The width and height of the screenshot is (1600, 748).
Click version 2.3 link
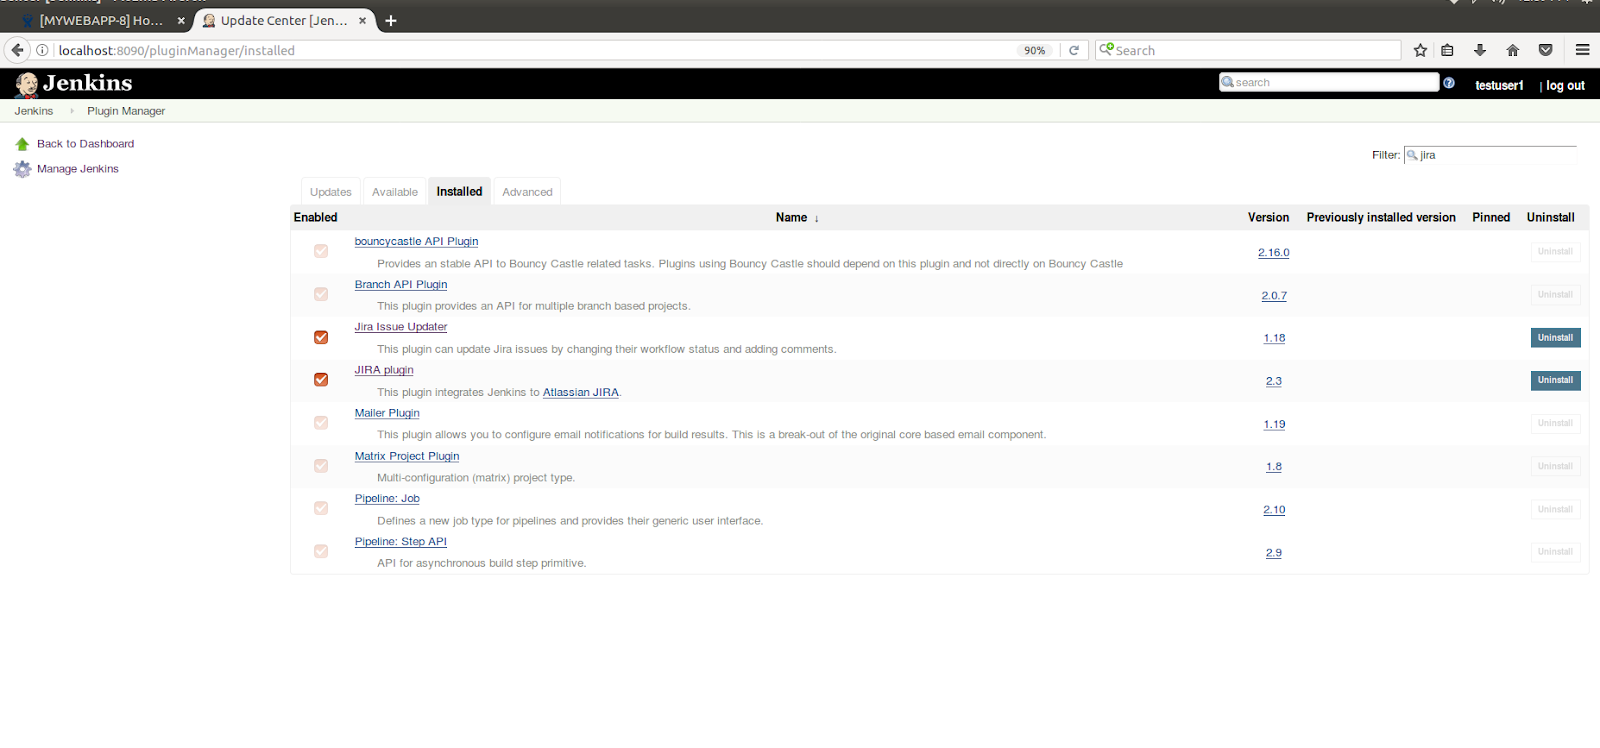[x=1273, y=381]
